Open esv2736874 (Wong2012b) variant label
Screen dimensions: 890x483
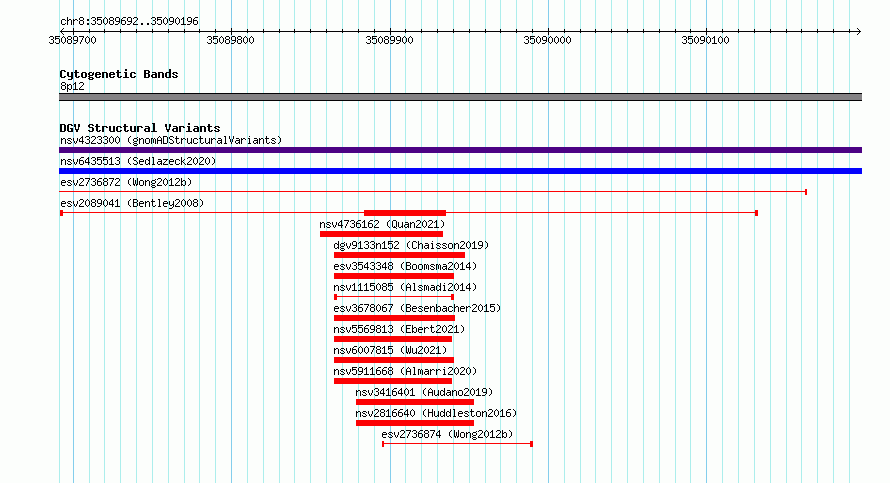click(x=447, y=434)
